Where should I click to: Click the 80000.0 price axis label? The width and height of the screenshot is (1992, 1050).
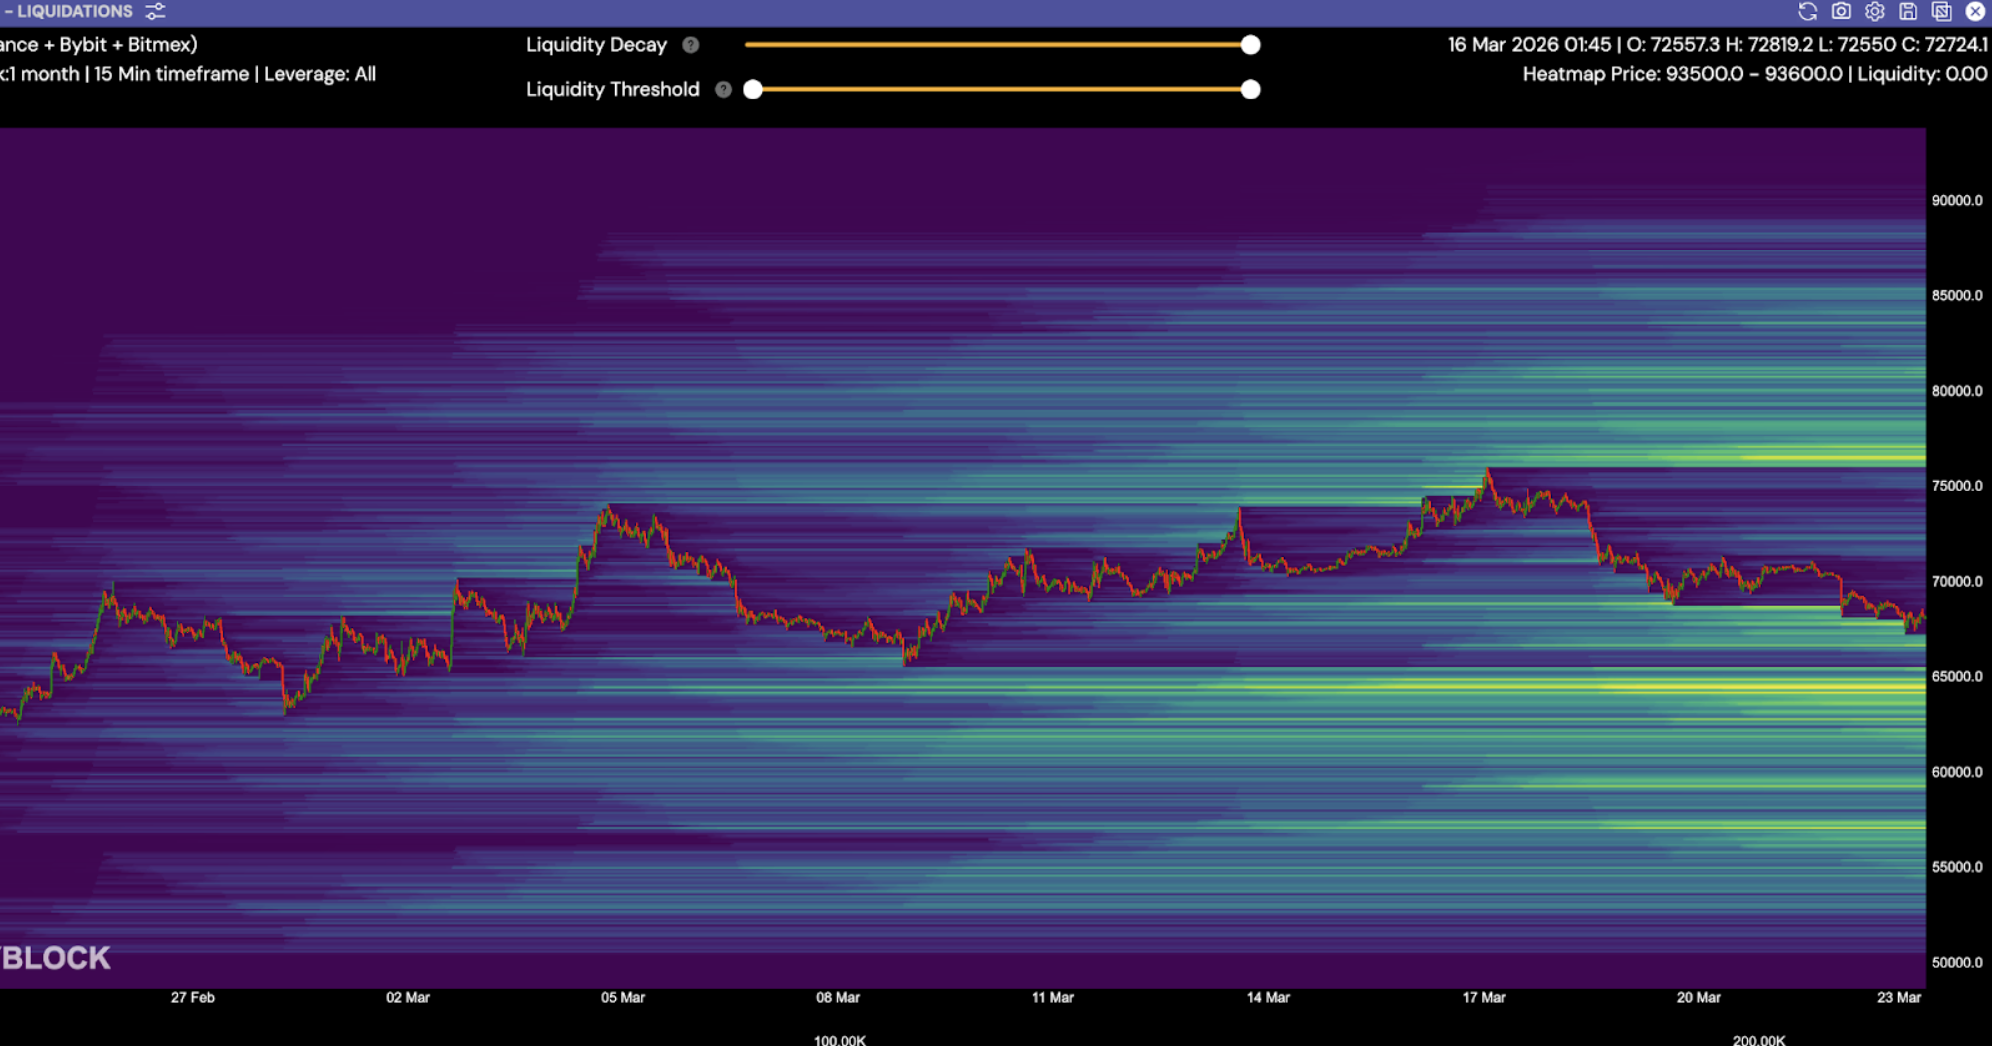click(x=1957, y=391)
